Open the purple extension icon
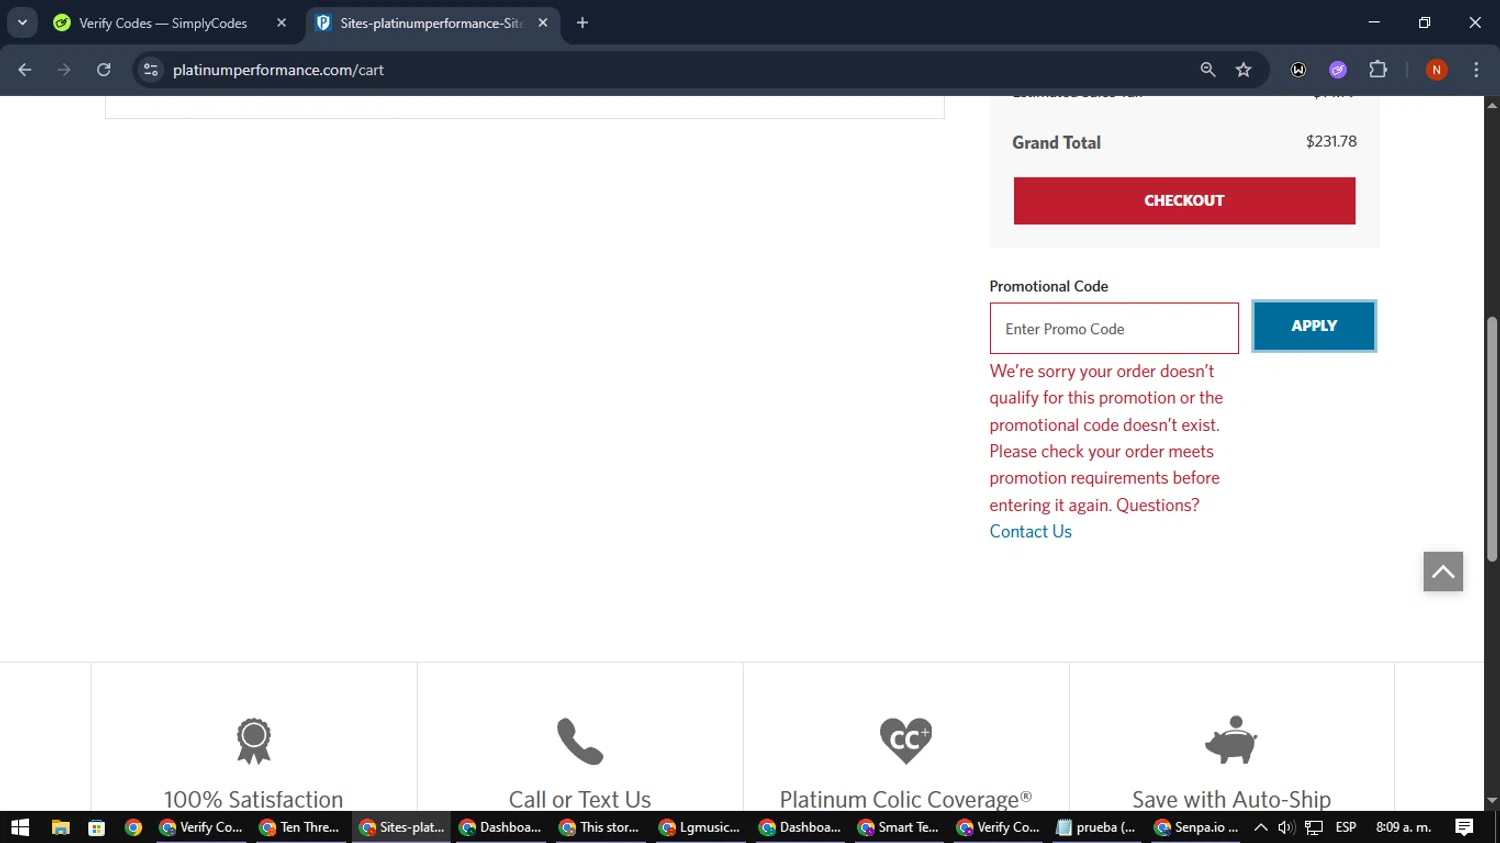The image size is (1500, 843). pos(1338,70)
